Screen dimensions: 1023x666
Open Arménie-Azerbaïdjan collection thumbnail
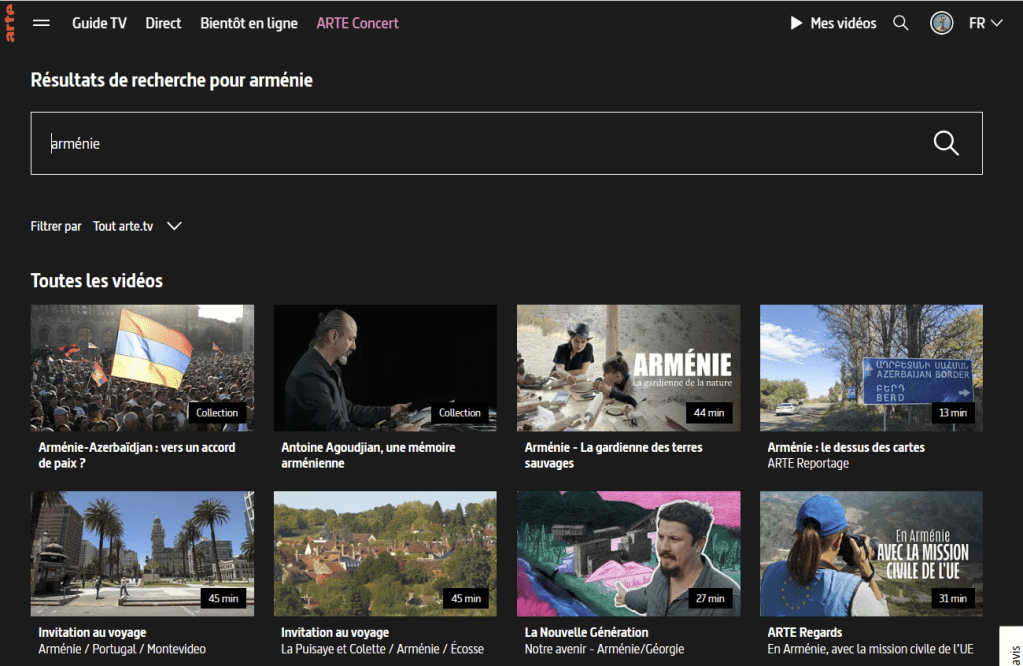click(142, 367)
